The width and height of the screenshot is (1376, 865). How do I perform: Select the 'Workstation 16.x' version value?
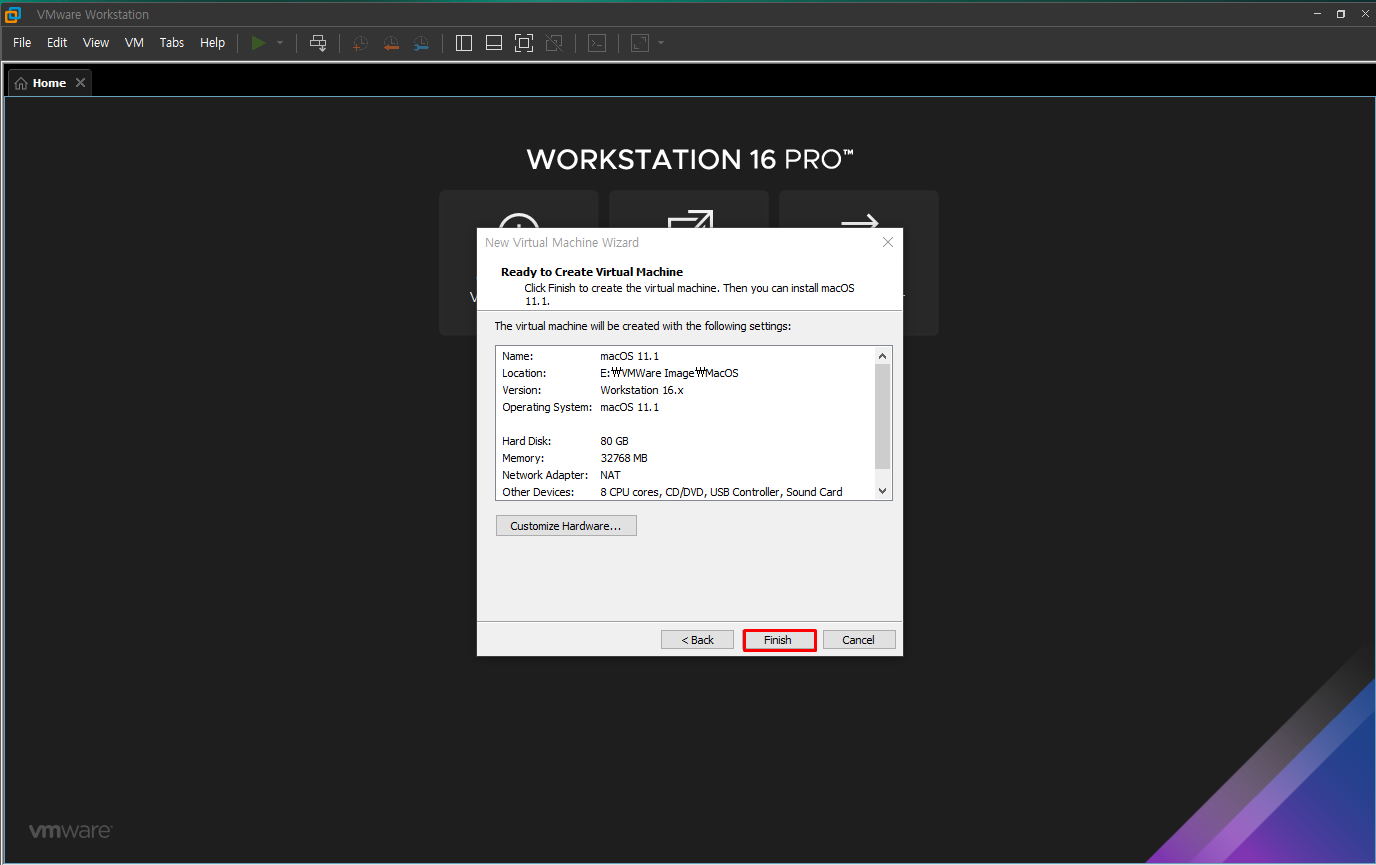coord(642,390)
